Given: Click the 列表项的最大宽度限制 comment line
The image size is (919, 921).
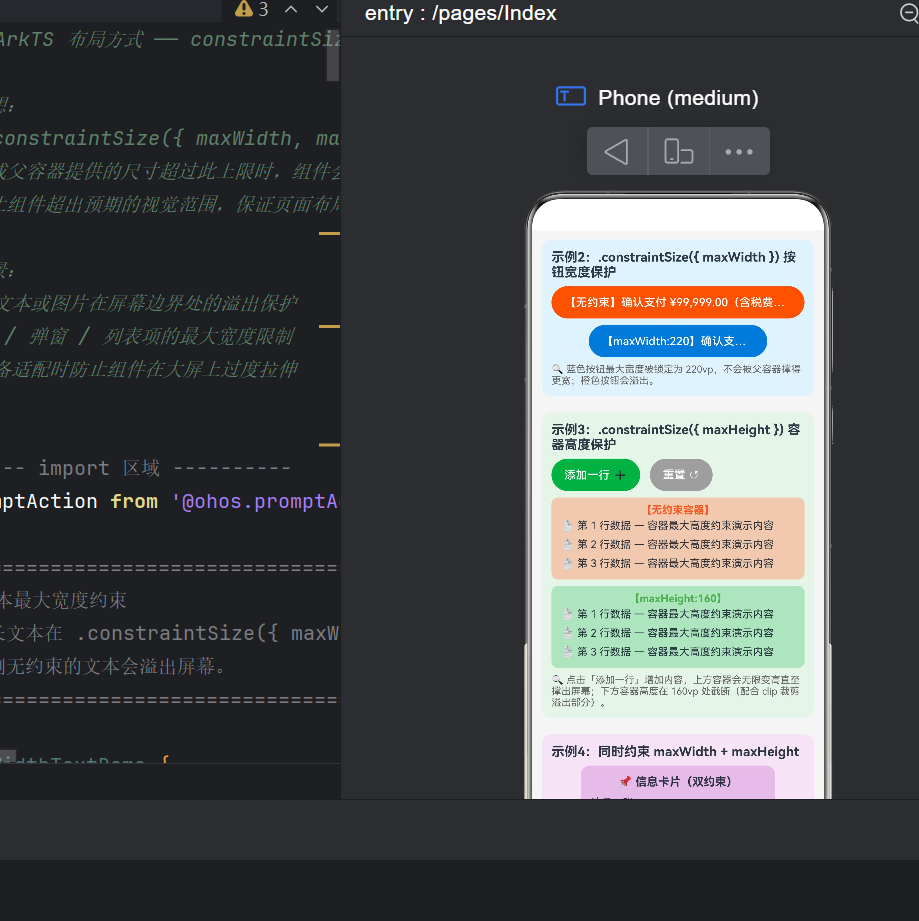Looking at the screenshot, I should coord(148,337).
